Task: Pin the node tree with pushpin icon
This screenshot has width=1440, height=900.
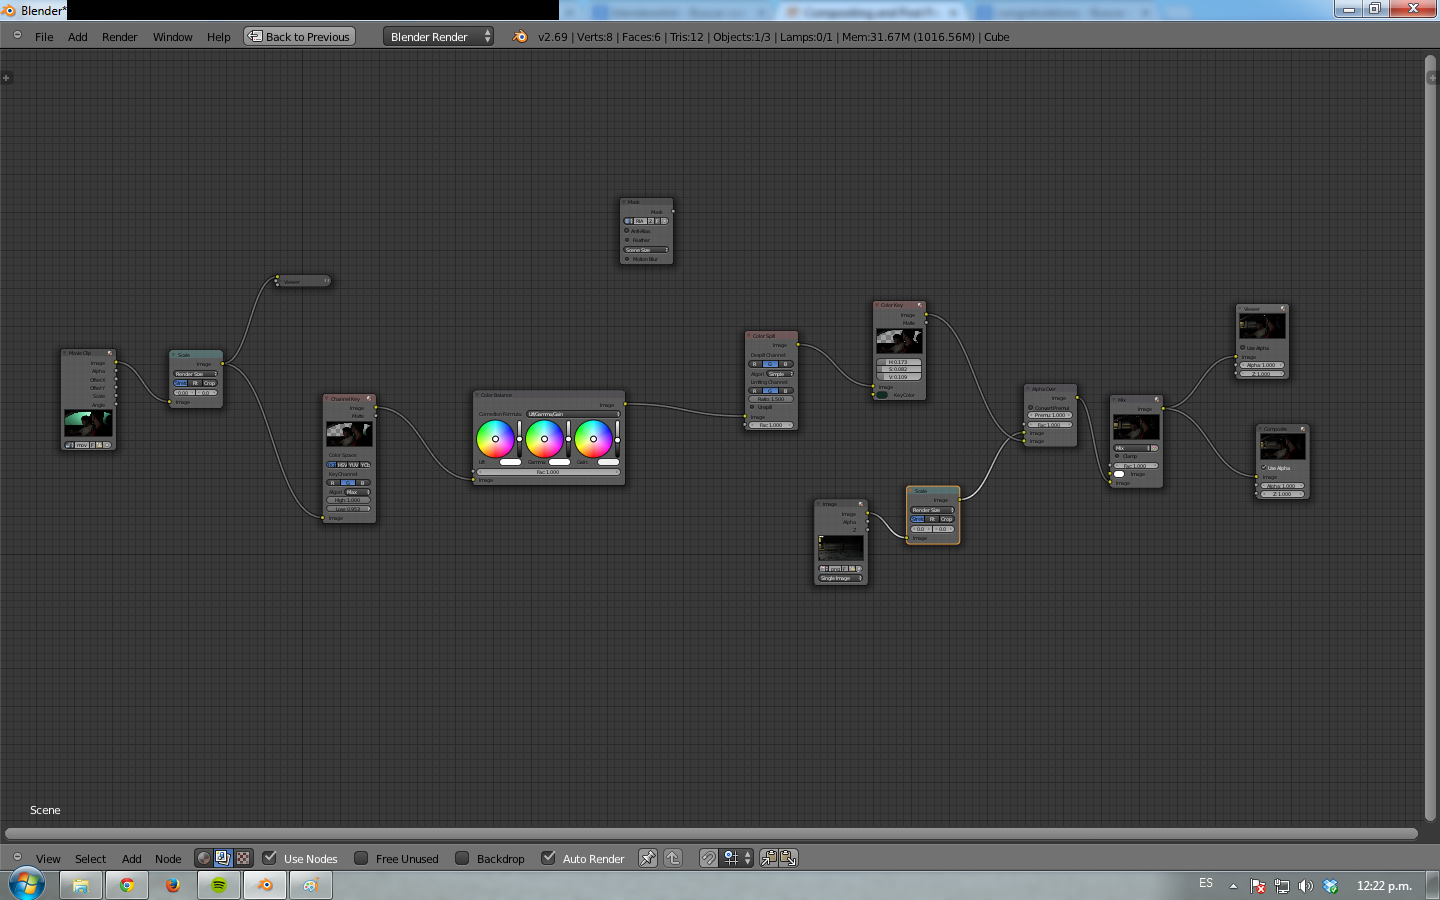Action: pos(648,858)
